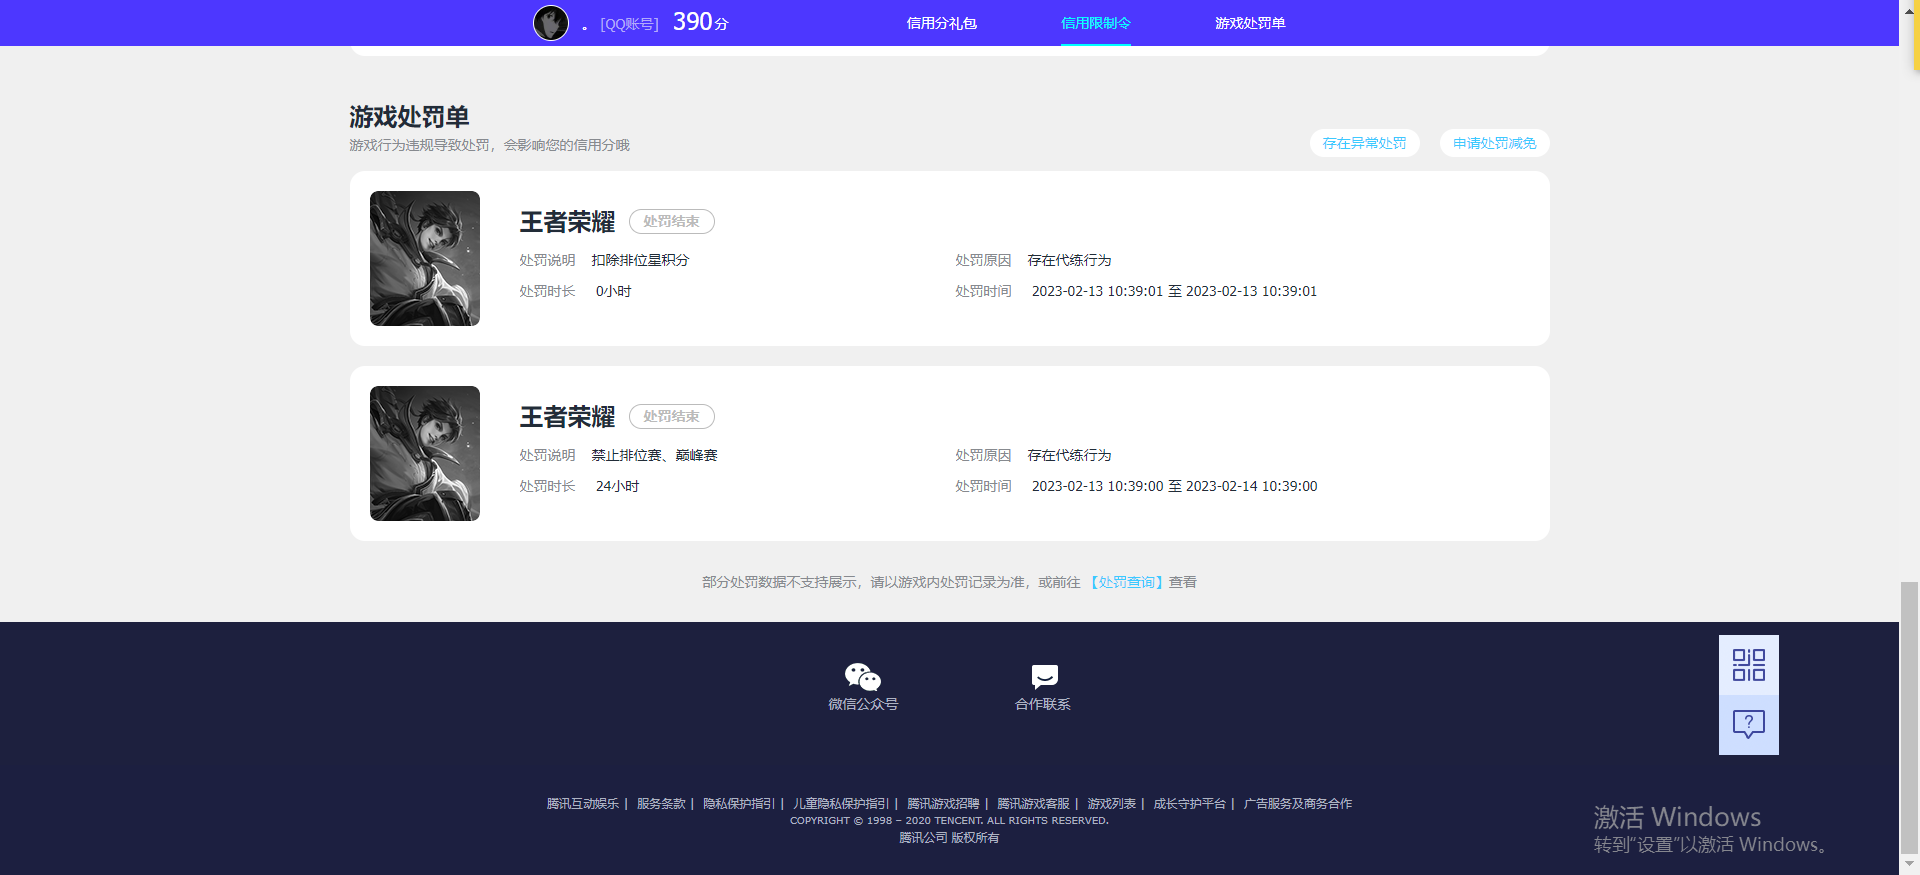Screen dimensions: 1920x875
Task: Click time range ending 2023-02-14 10:39:00
Action: coord(1174,486)
